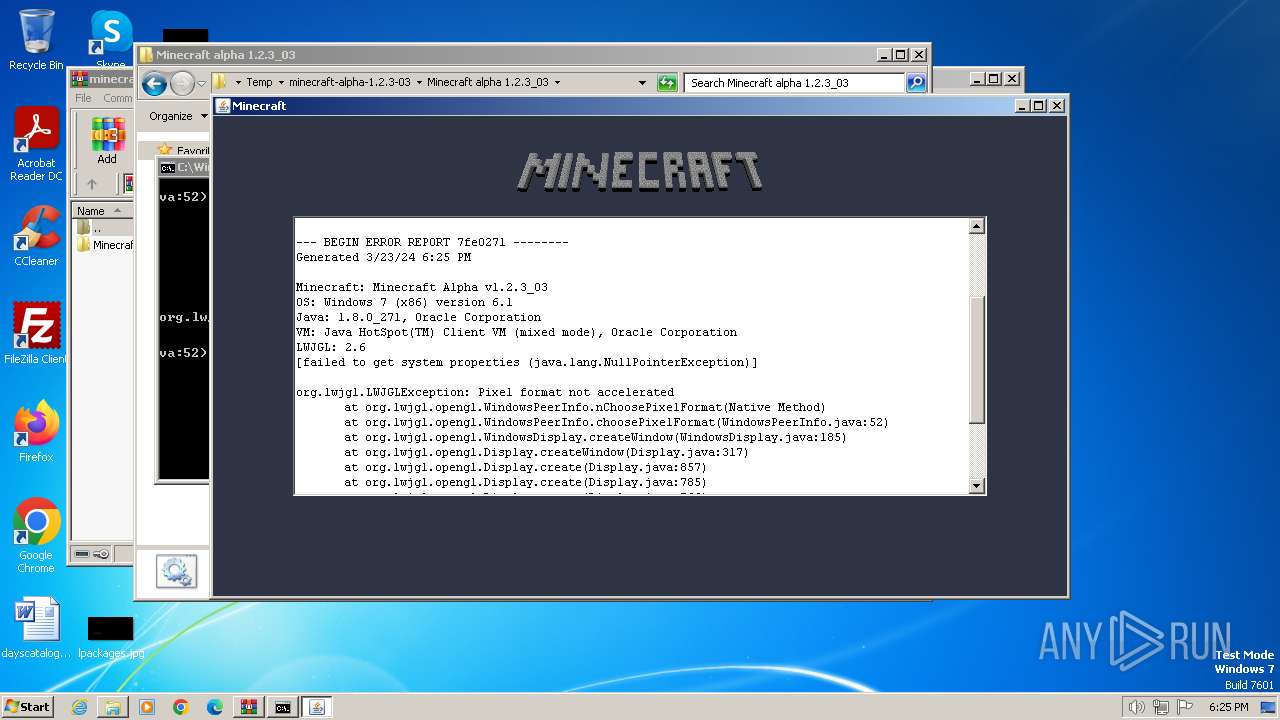This screenshot has height=720, width=1280.
Task: Open dayscatalog Word document icon
Action: [x=36, y=628]
